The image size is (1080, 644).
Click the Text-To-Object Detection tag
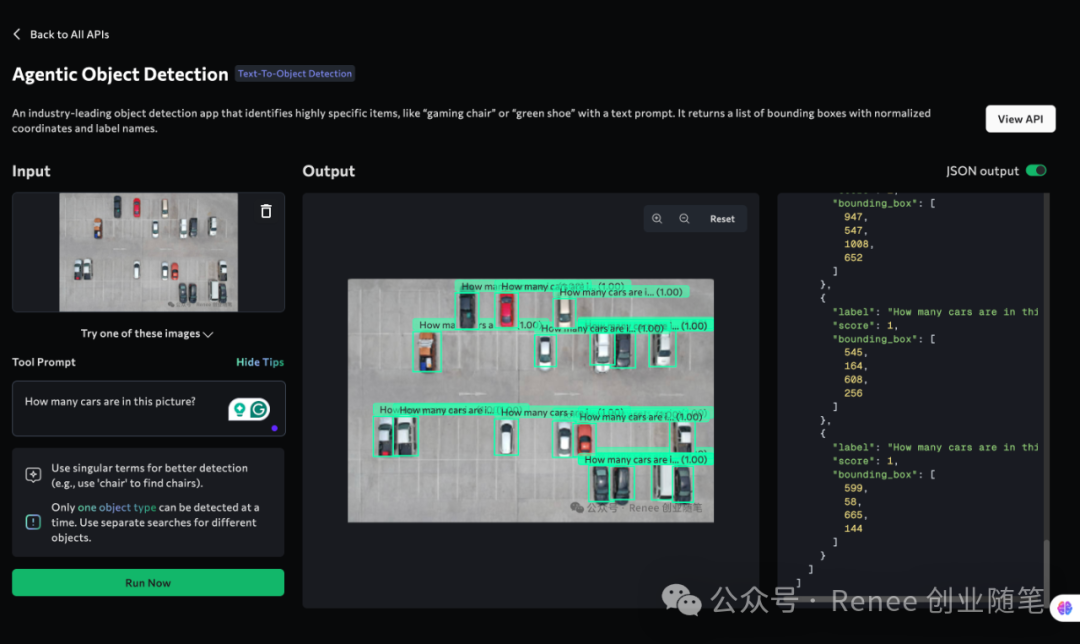295,74
